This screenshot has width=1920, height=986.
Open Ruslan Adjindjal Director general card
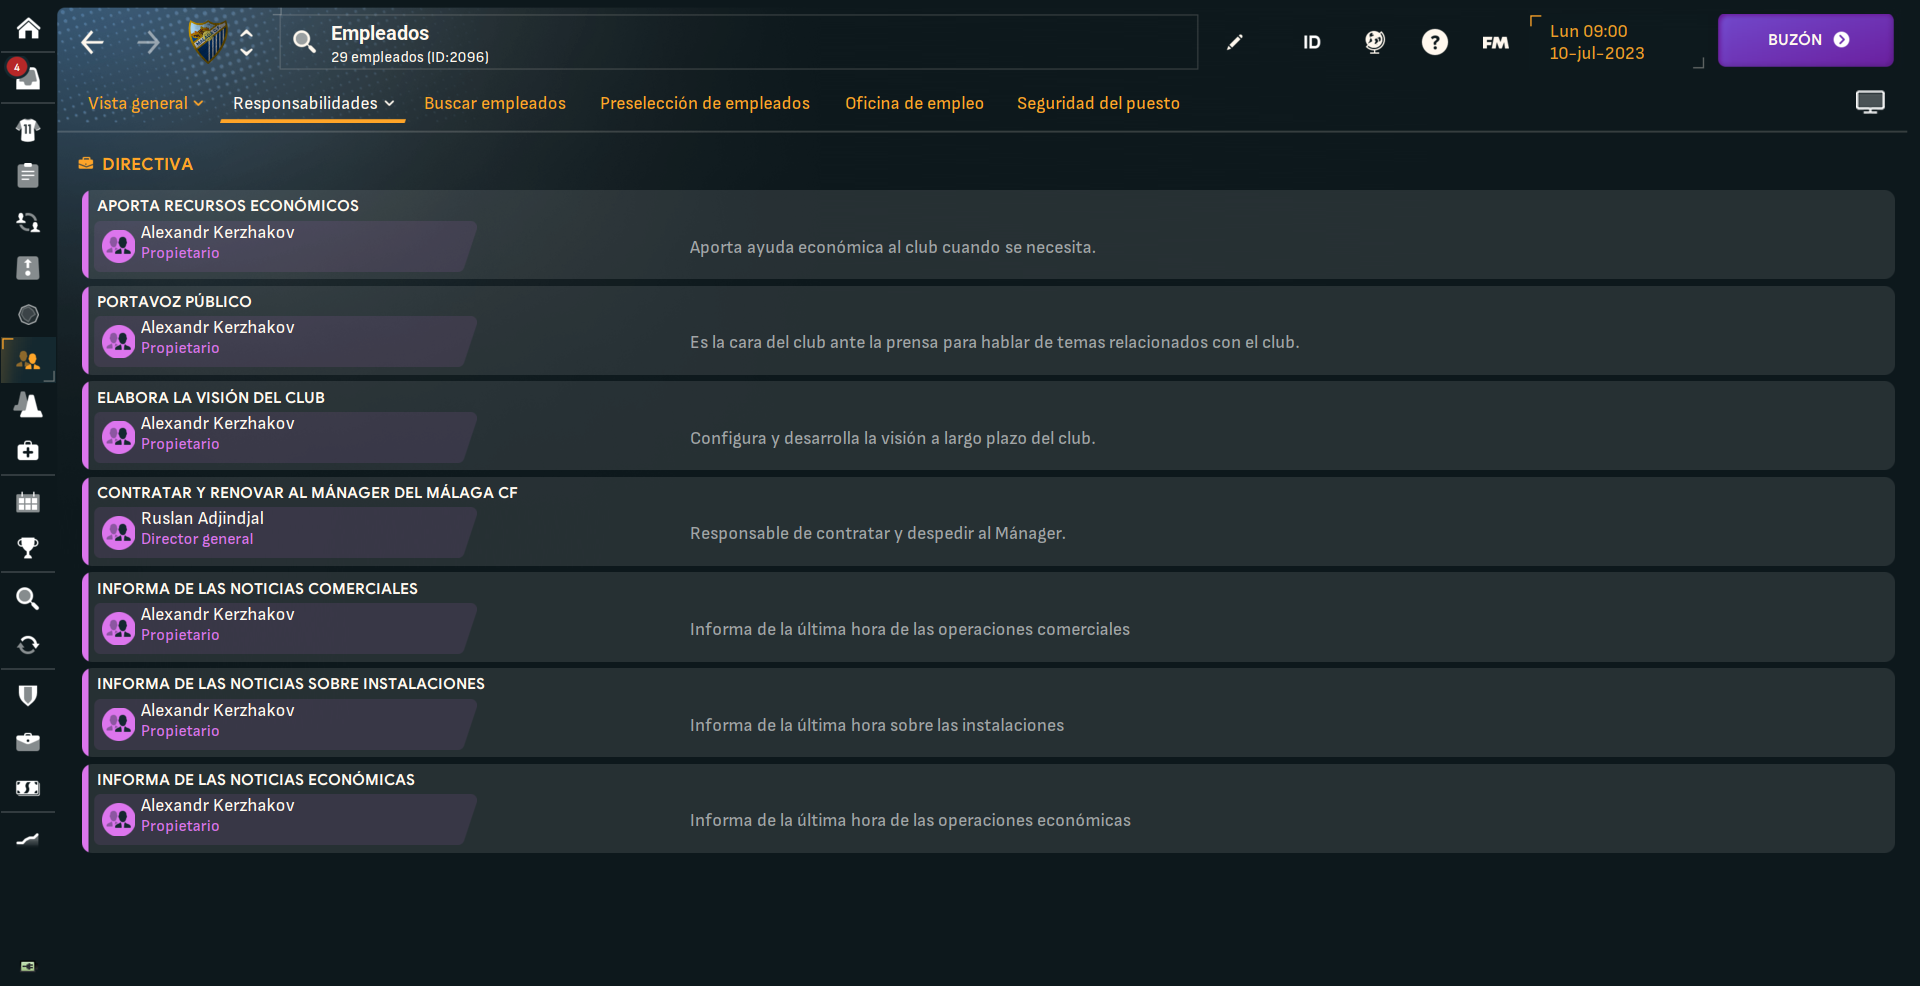click(285, 532)
